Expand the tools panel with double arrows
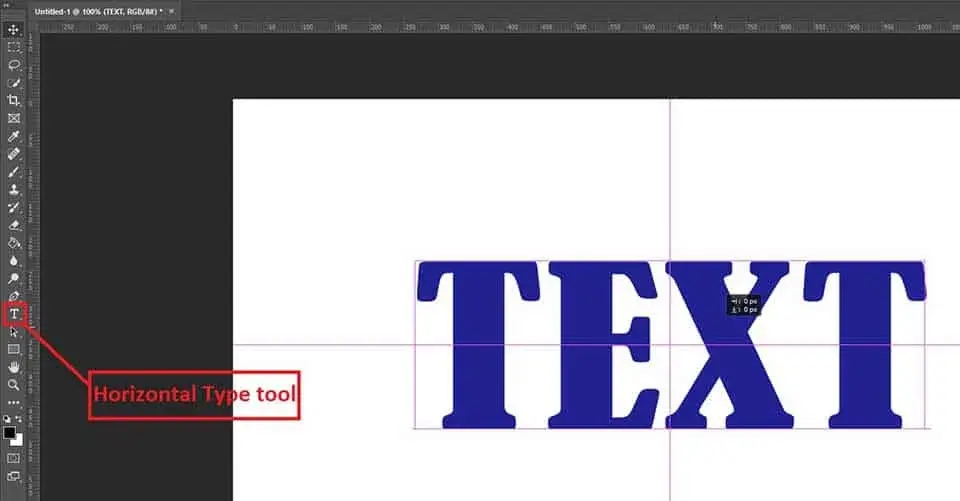Viewport: 960px width, 501px height. [7, 4]
